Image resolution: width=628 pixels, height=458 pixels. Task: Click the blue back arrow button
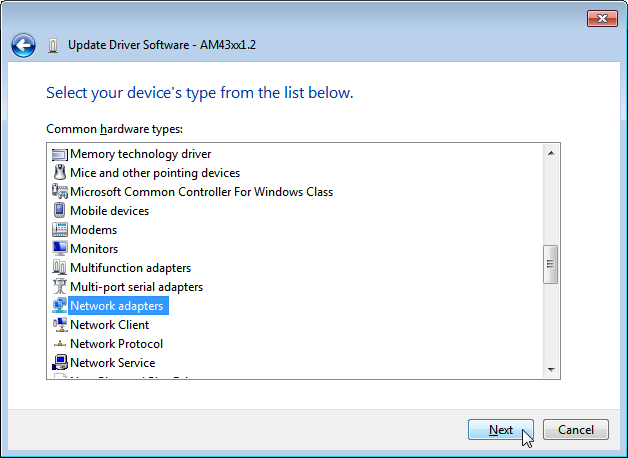[23, 45]
